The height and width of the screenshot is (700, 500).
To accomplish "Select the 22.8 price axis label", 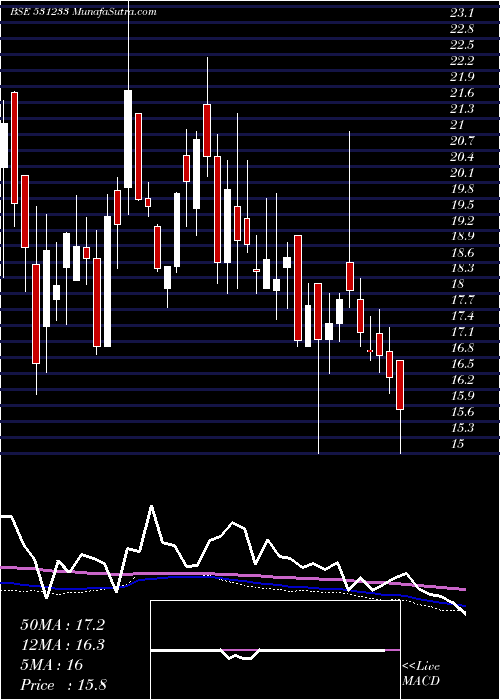I will pyautogui.click(x=461, y=29).
